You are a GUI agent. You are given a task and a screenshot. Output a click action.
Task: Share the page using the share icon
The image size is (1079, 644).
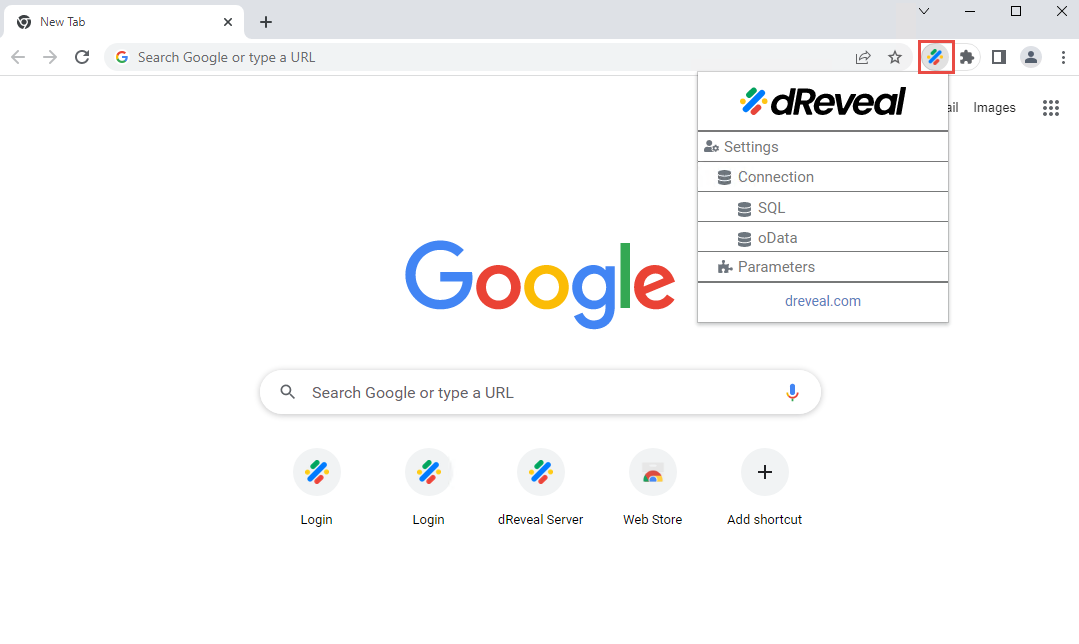(863, 57)
